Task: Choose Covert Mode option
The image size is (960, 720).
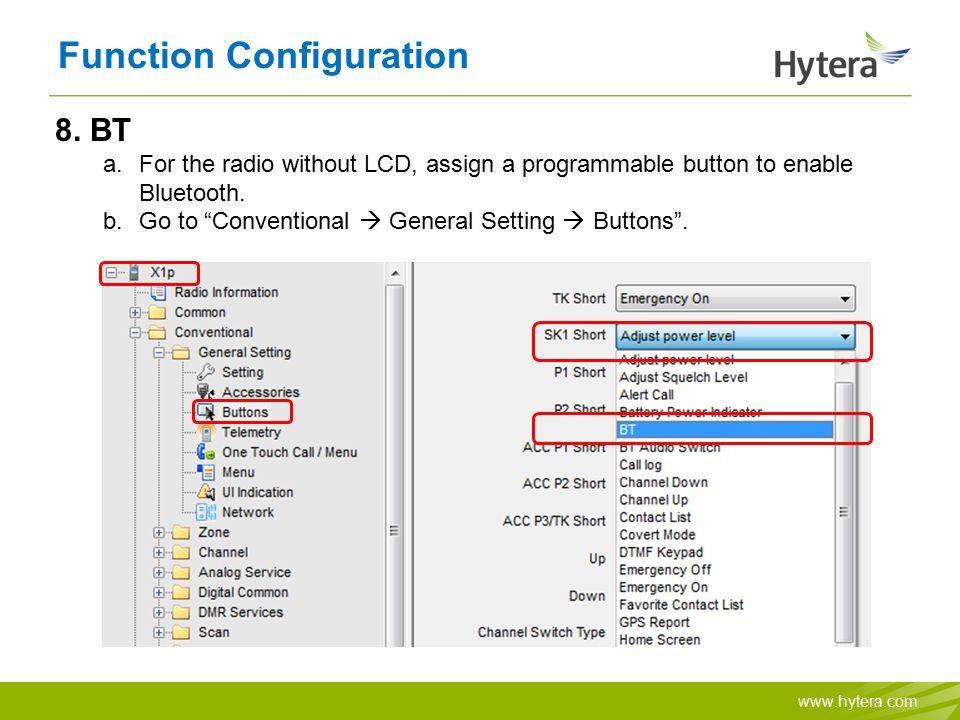Action: click(657, 535)
